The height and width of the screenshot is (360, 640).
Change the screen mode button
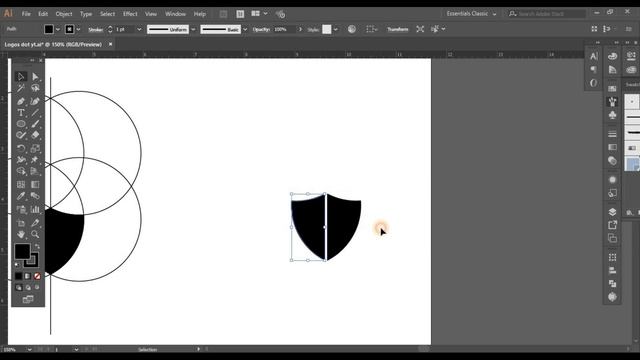pyautogui.click(x=28, y=300)
